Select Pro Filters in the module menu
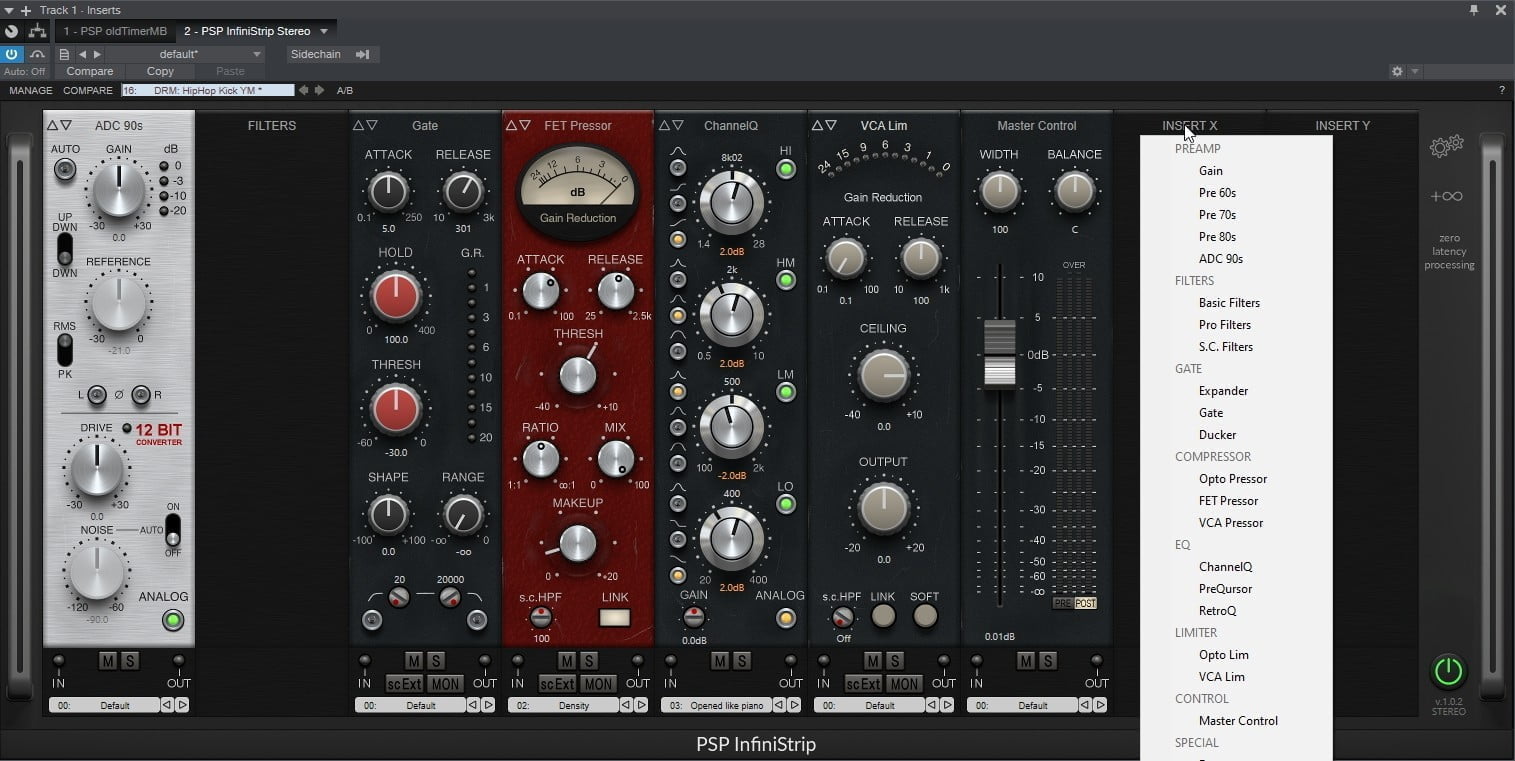Image resolution: width=1515 pixels, height=761 pixels. [x=1225, y=325]
